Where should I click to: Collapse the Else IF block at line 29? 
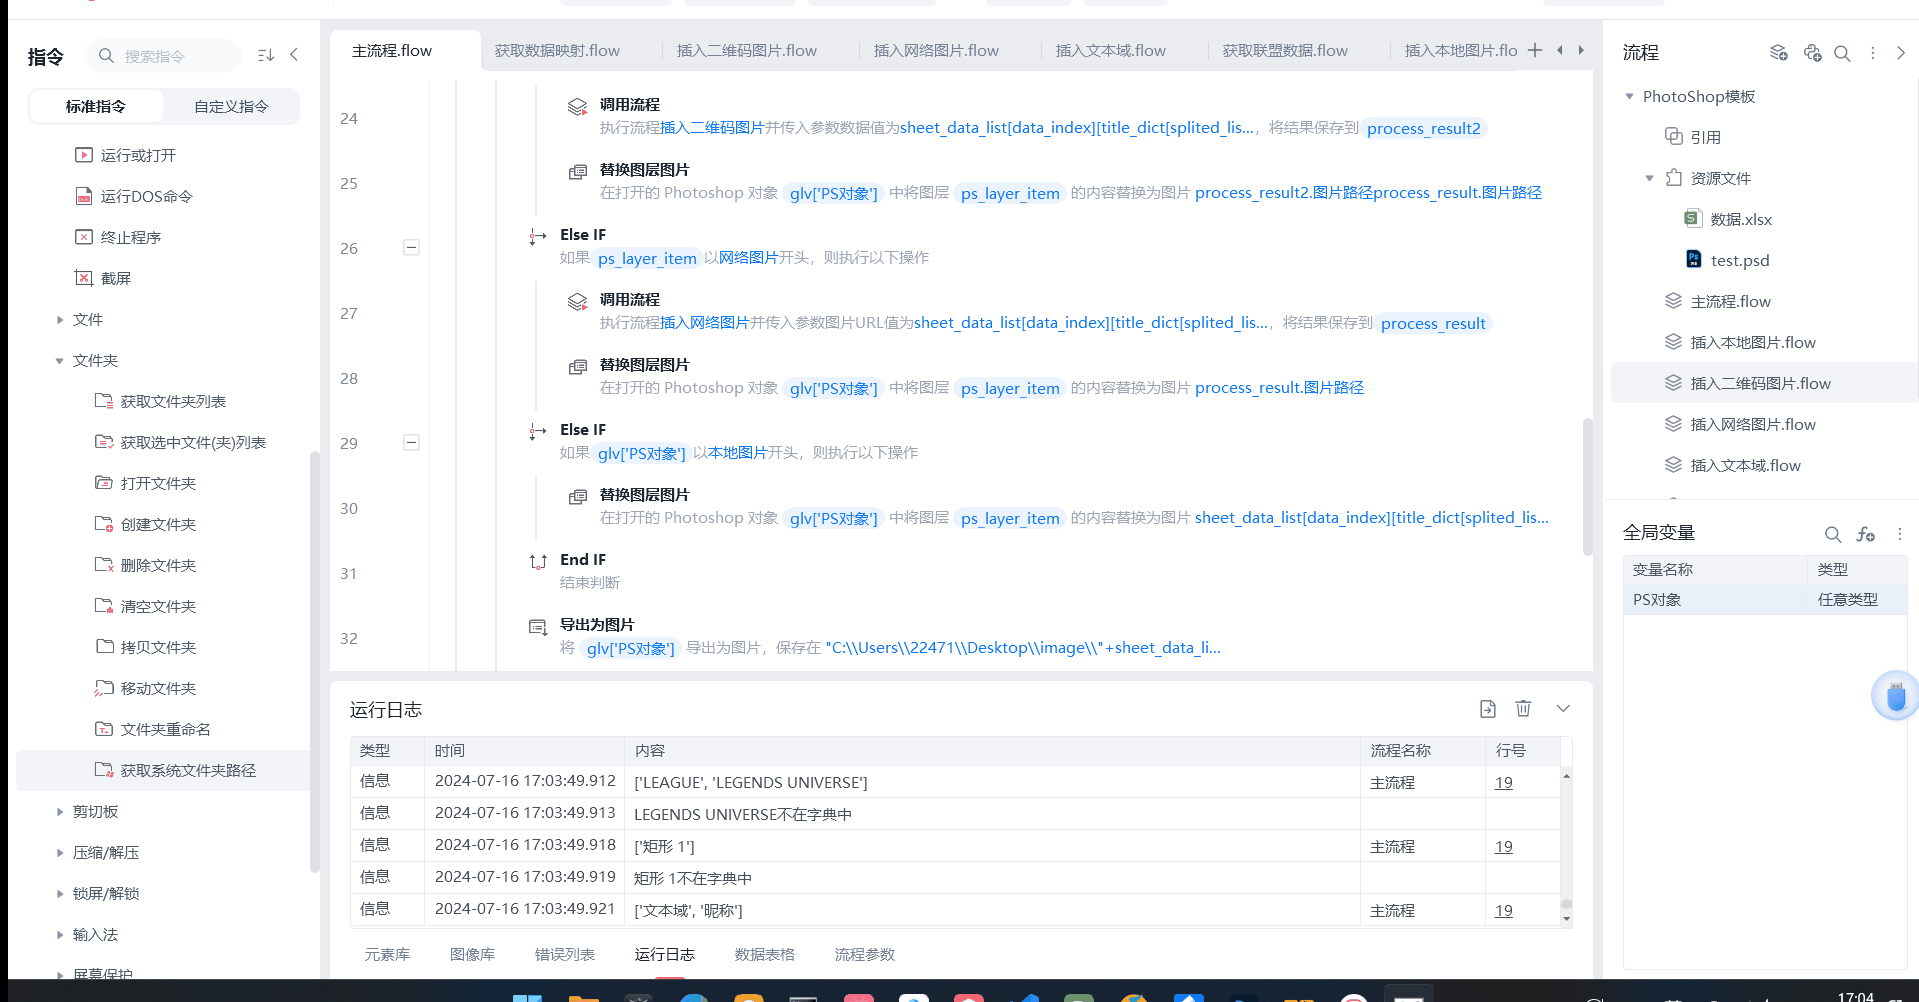pyautogui.click(x=411, y=442)
